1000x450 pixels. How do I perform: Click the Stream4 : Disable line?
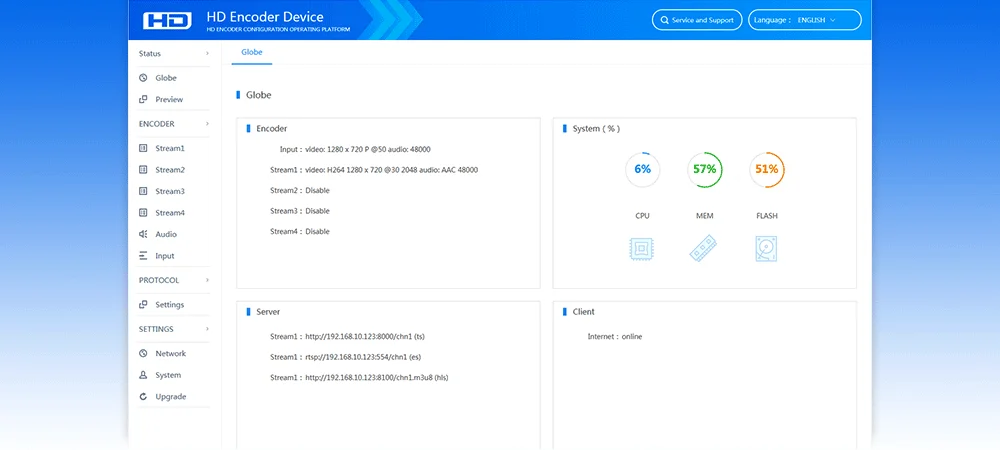point(300,231)
